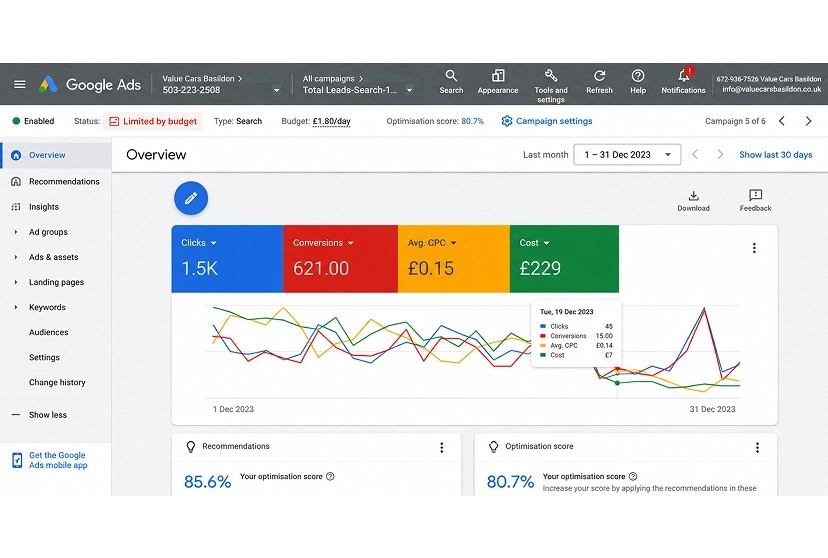Click the Campaign settings gear link
The width and height of the screenshot is (828, 558).
[x=547, y=121]
